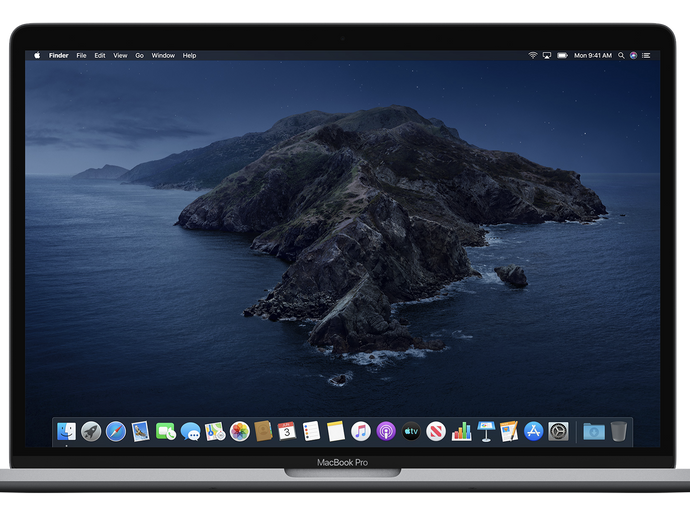Open Downloads folder stack in Dock

point(594,432)
